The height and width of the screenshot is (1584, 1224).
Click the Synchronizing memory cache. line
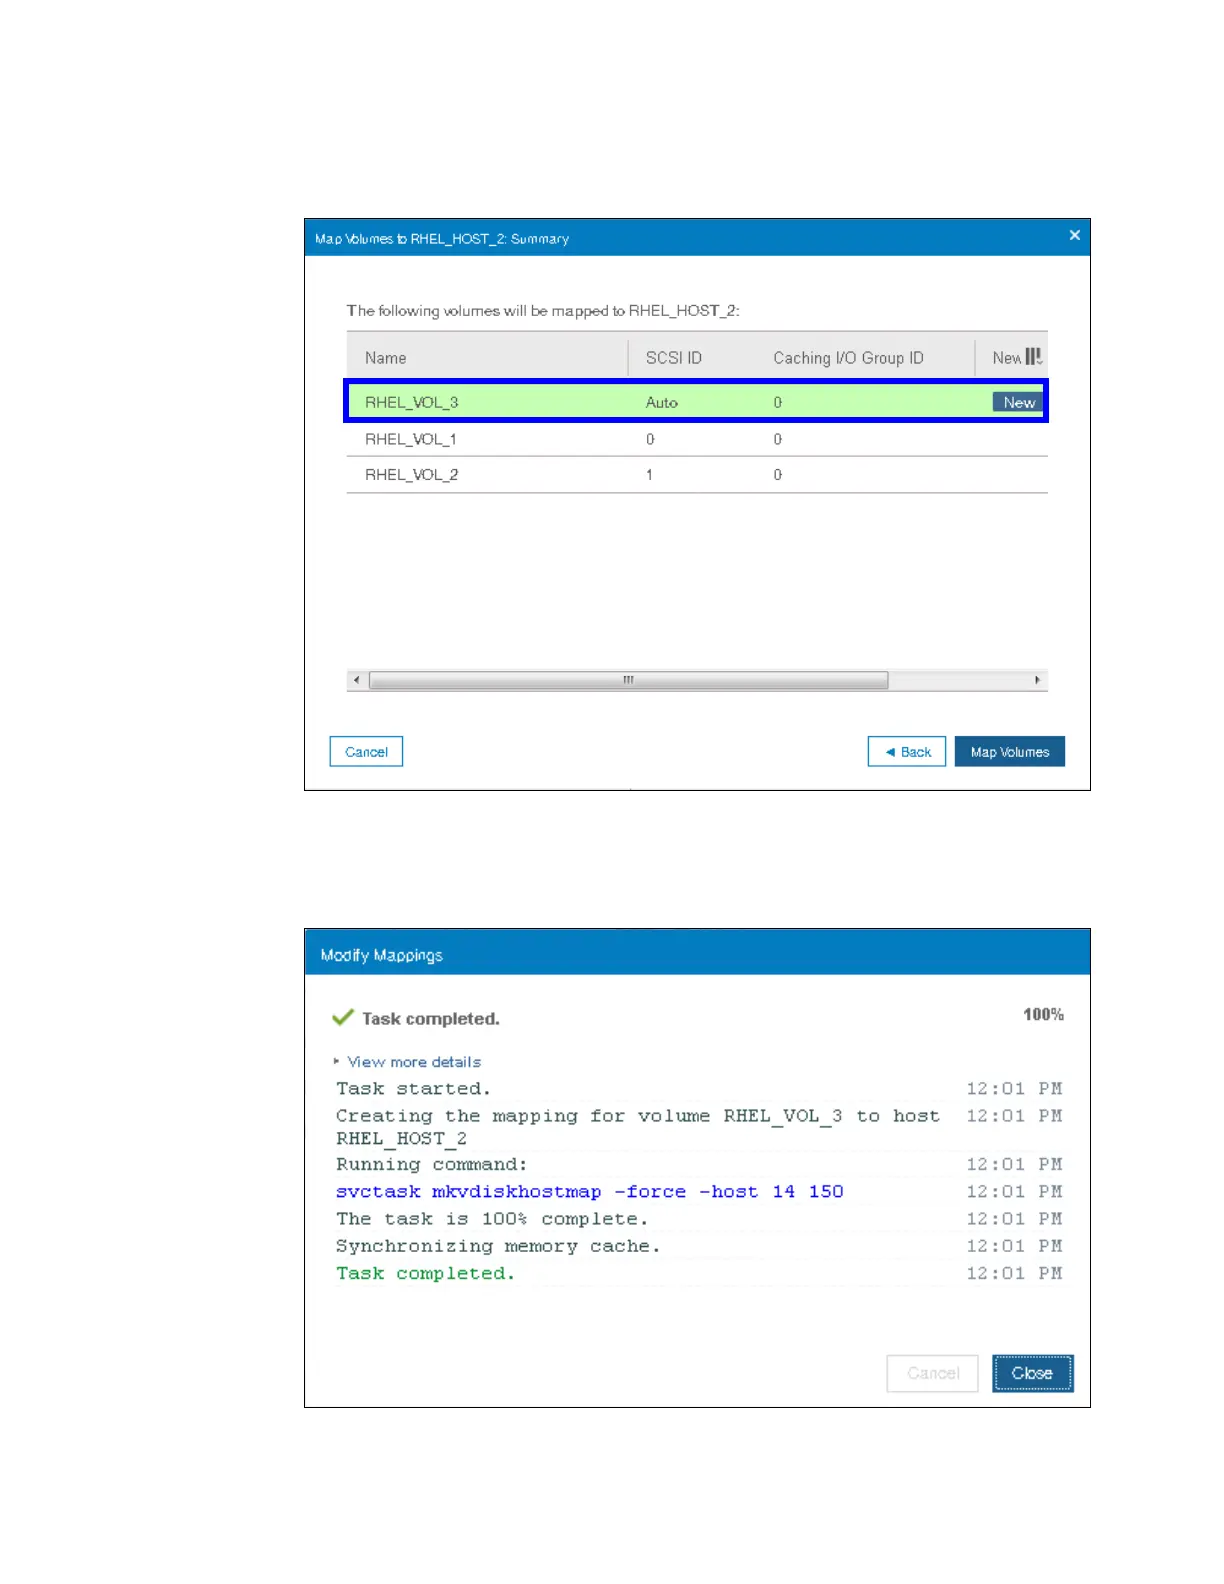498,1246
